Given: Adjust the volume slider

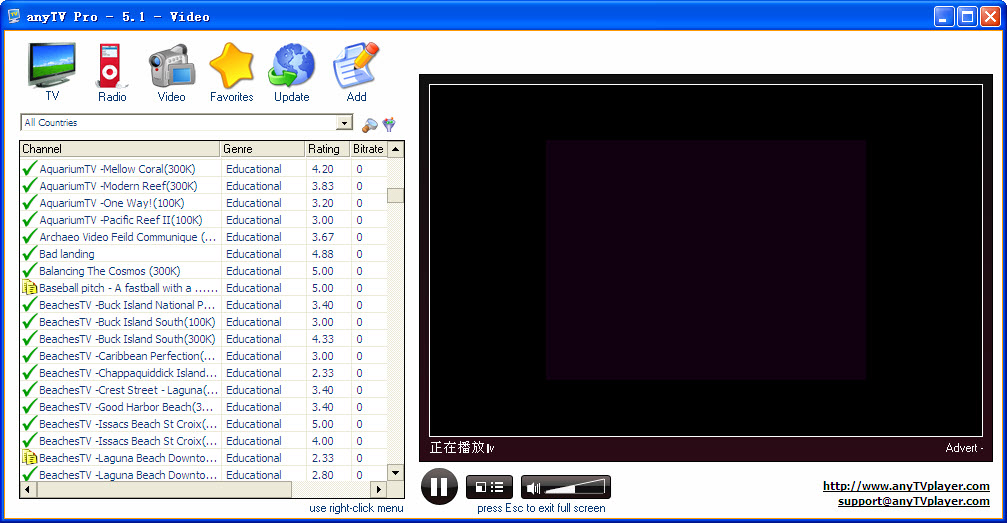Looking at the screenshot, I should point(575,487).
